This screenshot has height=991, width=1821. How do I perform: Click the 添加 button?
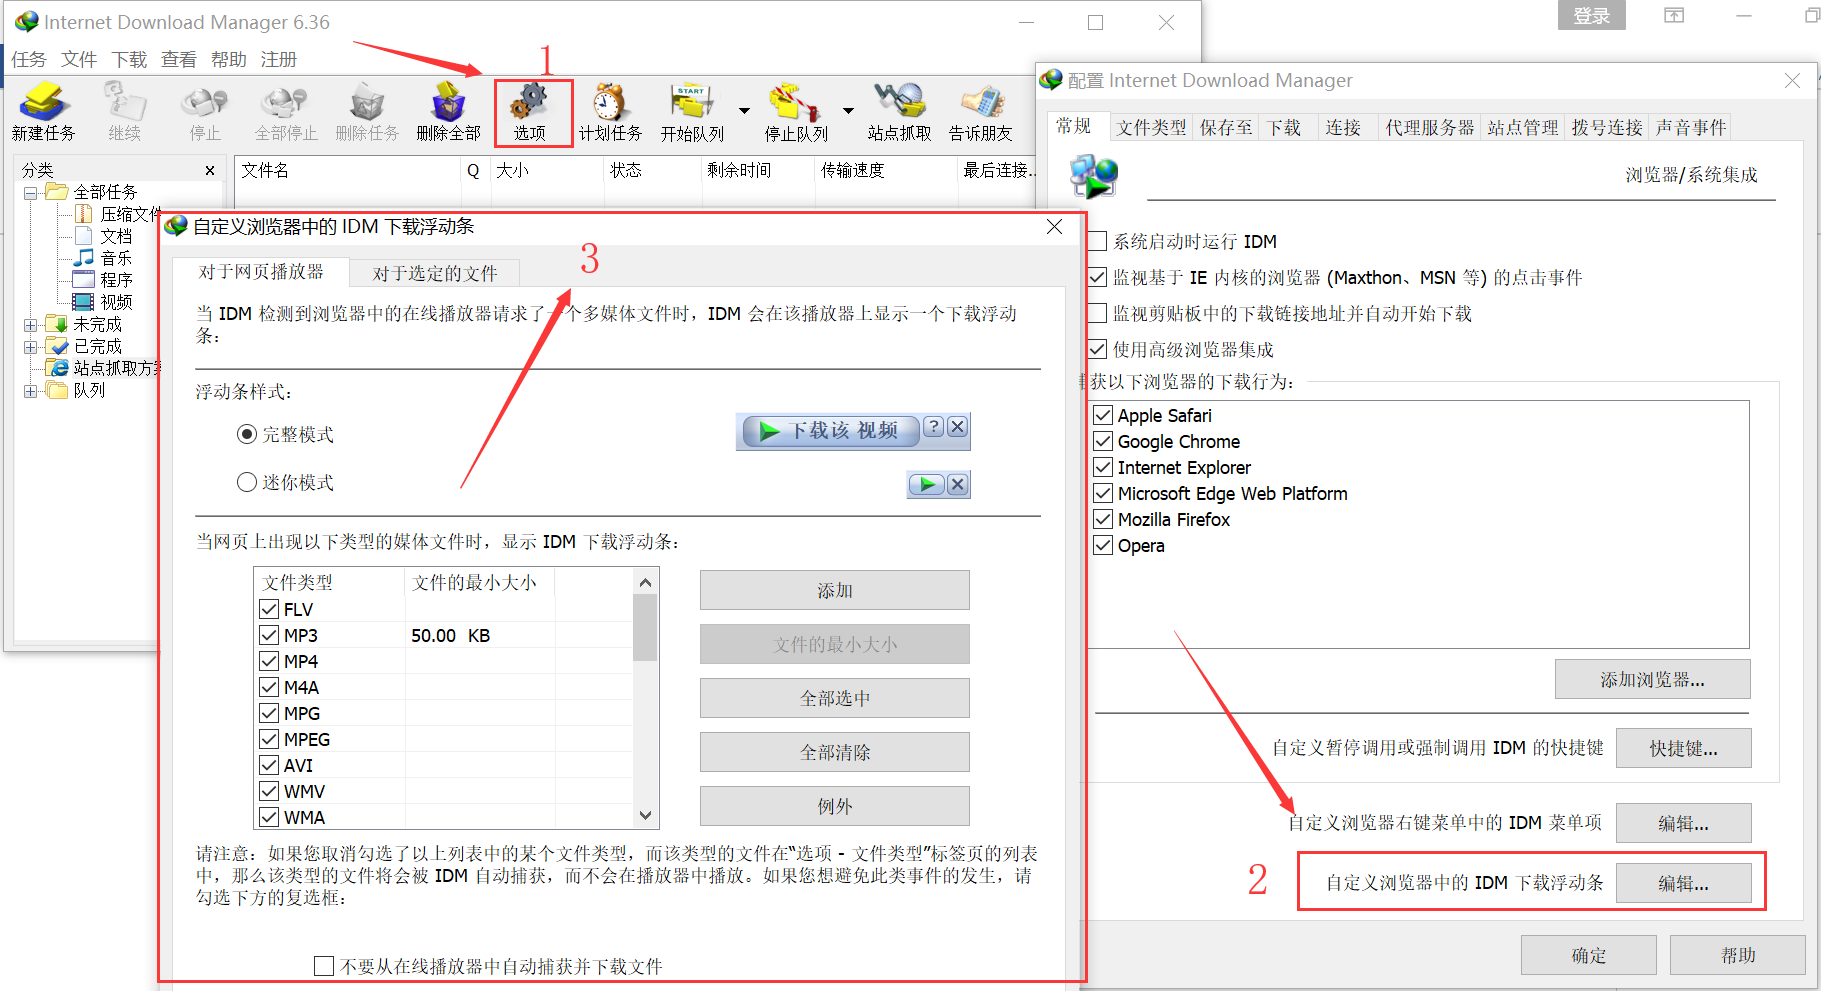pyautogui.click(x=835, y=590)
